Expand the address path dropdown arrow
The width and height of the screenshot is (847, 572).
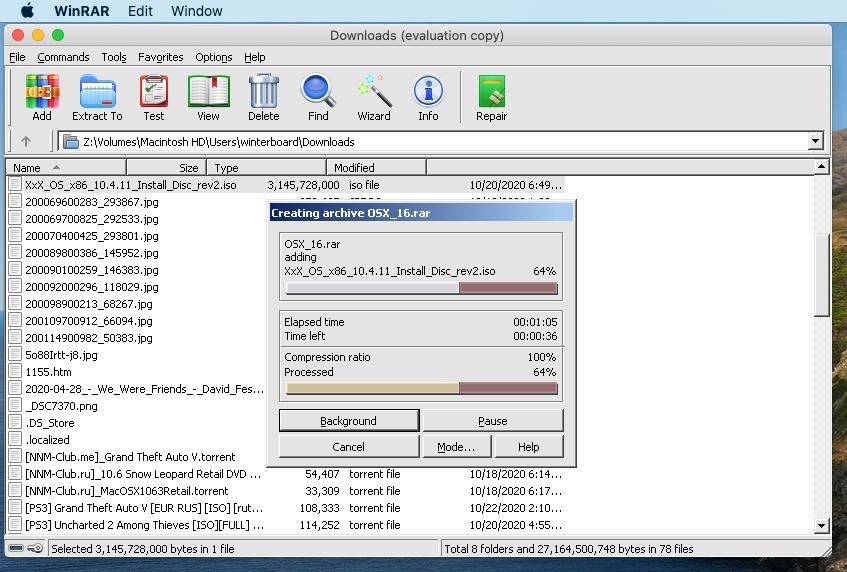coord(815,142)
